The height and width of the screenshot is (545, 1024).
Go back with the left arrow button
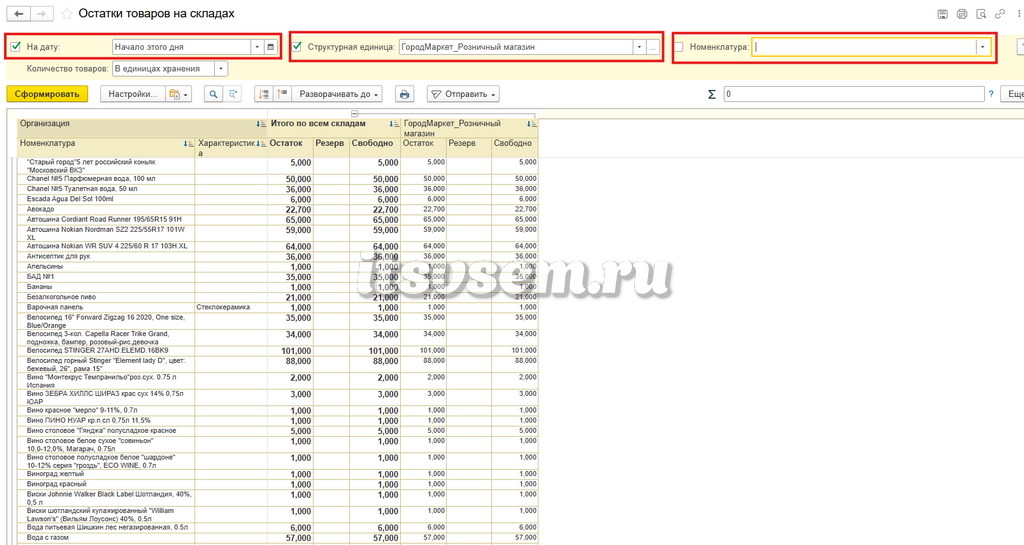click(19, 14)
